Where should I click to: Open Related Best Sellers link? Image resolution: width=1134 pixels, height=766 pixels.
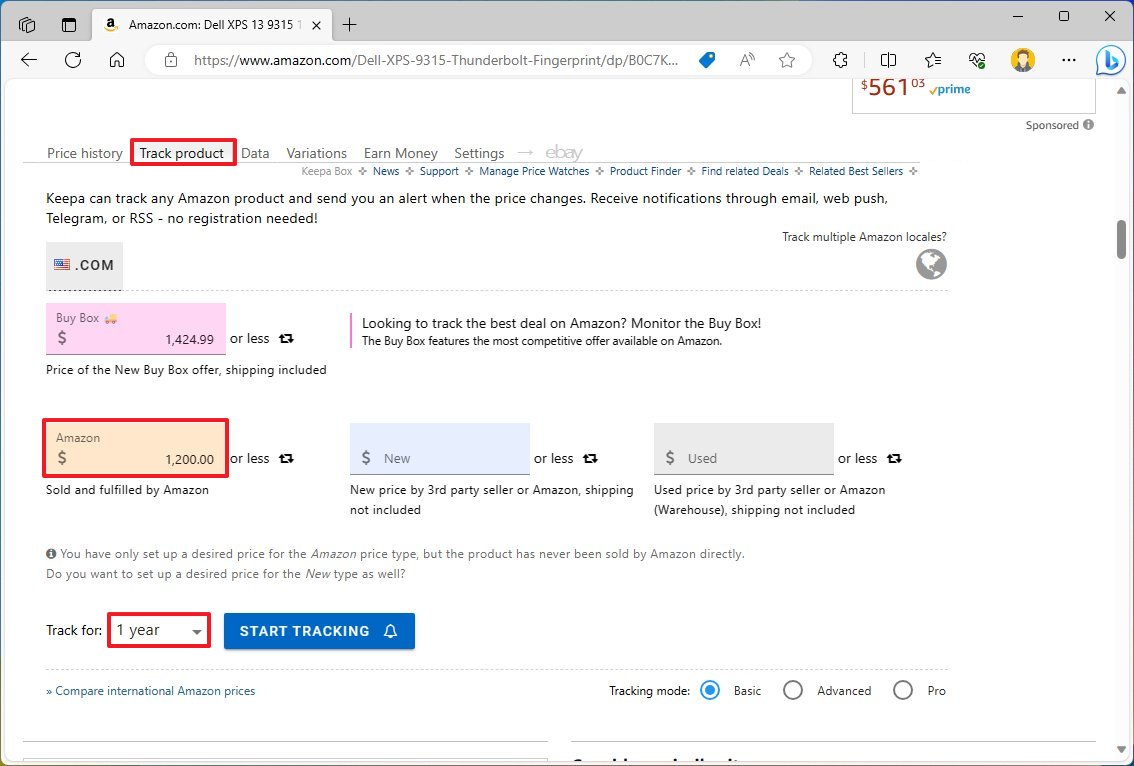[856, 171]
